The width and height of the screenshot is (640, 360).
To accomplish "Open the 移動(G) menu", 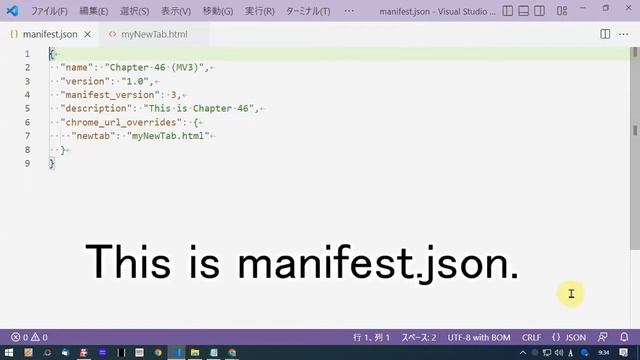I will [x=218, y=11].
